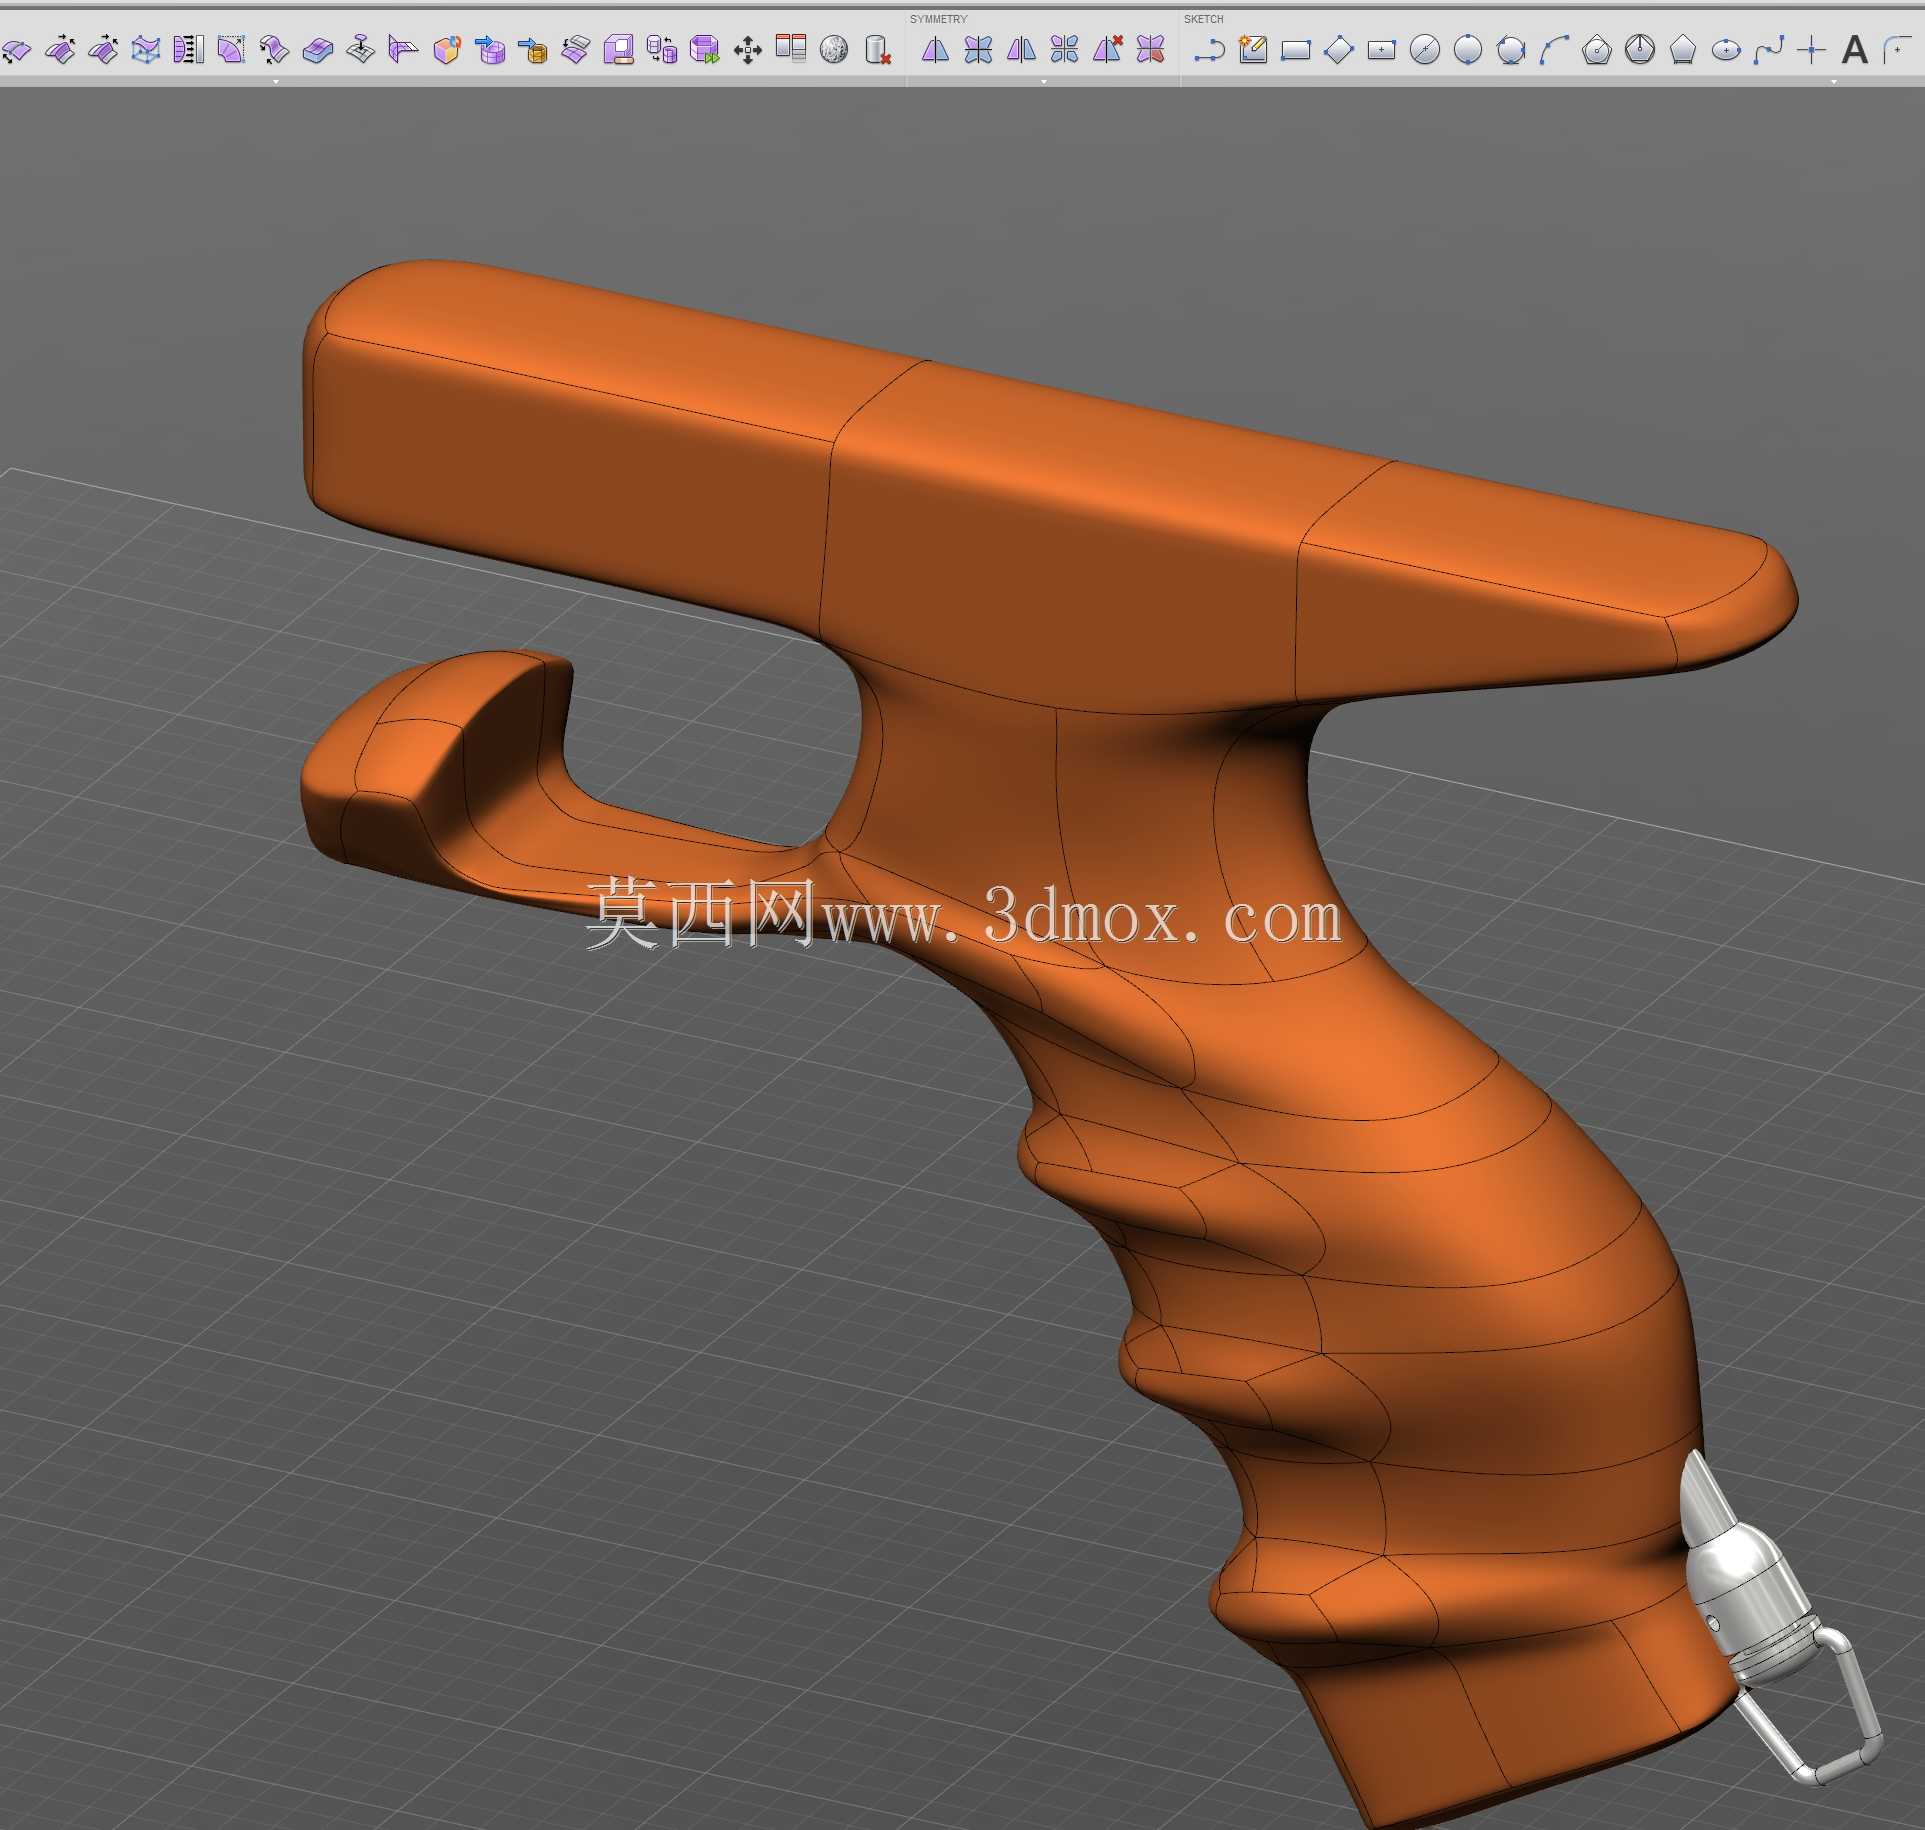
Task: Select the second of two arrowed-surface edge tools
Action: (103, 50)
